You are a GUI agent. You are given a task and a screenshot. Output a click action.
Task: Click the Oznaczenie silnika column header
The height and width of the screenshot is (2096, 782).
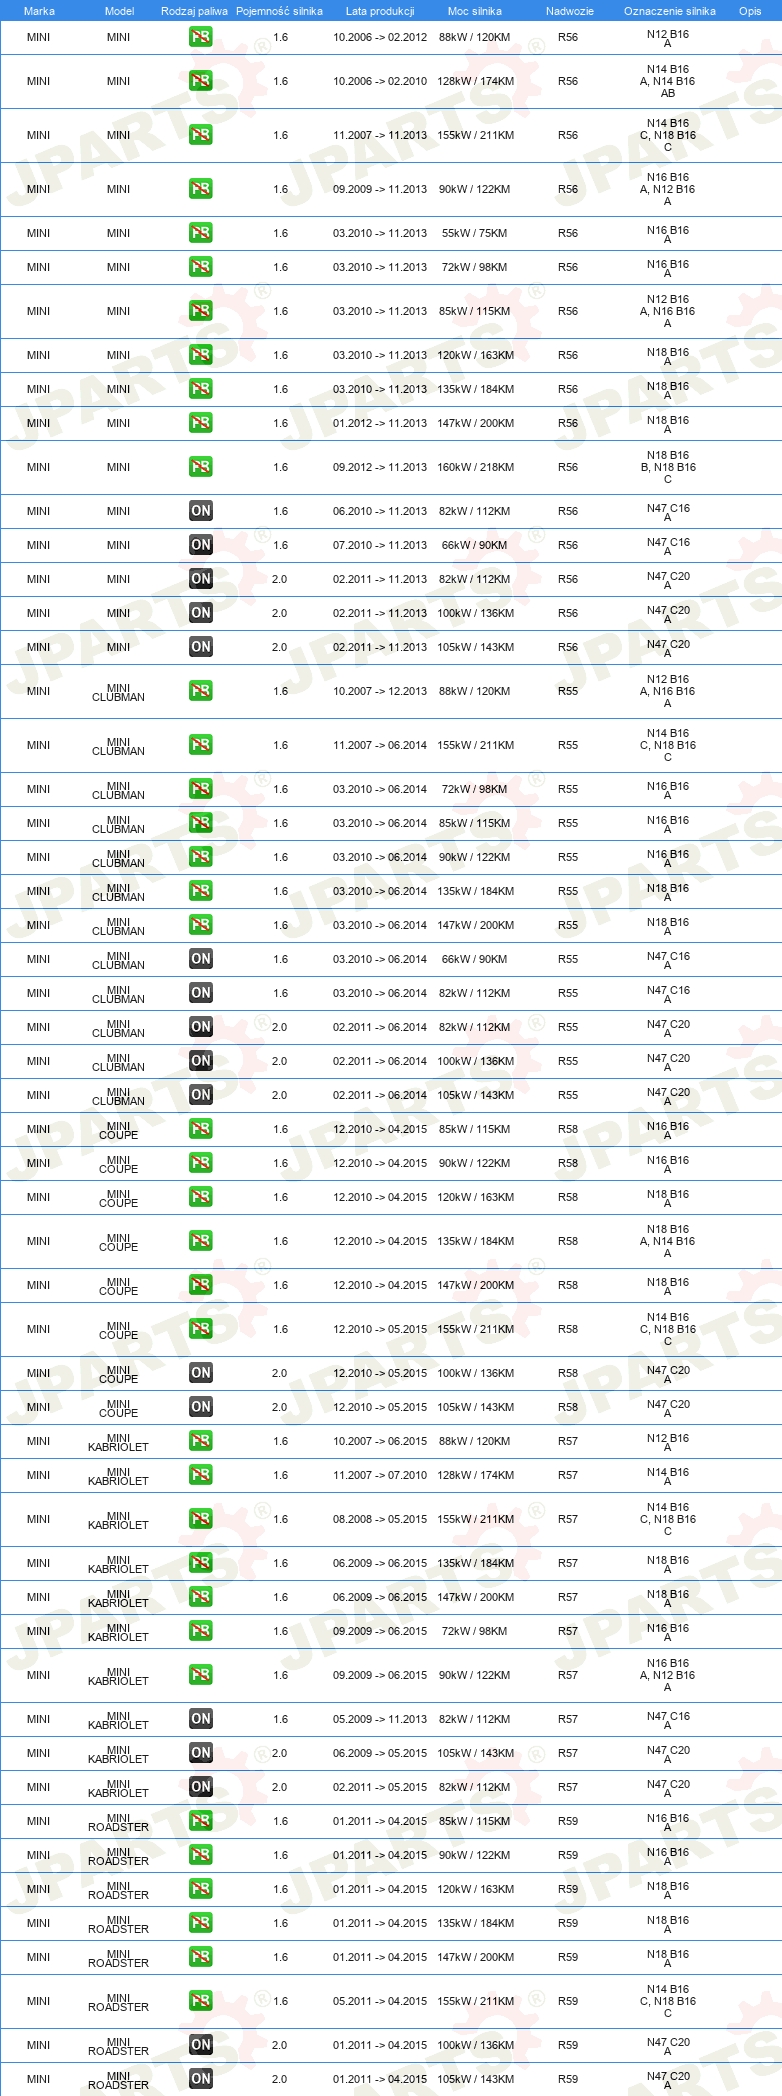670,11
